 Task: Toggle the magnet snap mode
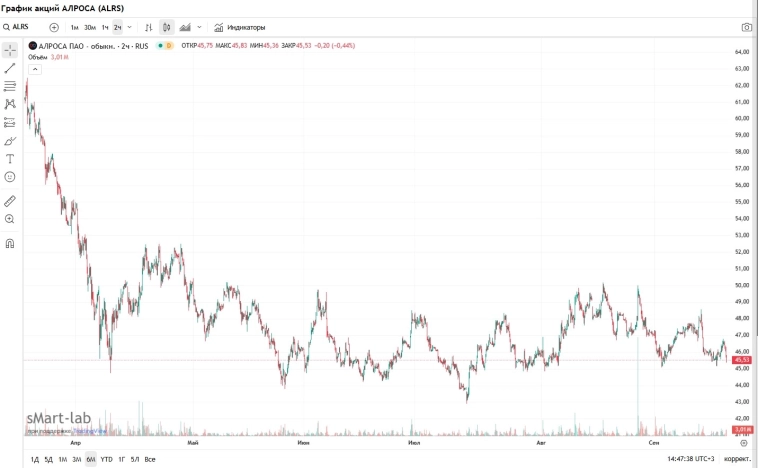pos(10,243)
